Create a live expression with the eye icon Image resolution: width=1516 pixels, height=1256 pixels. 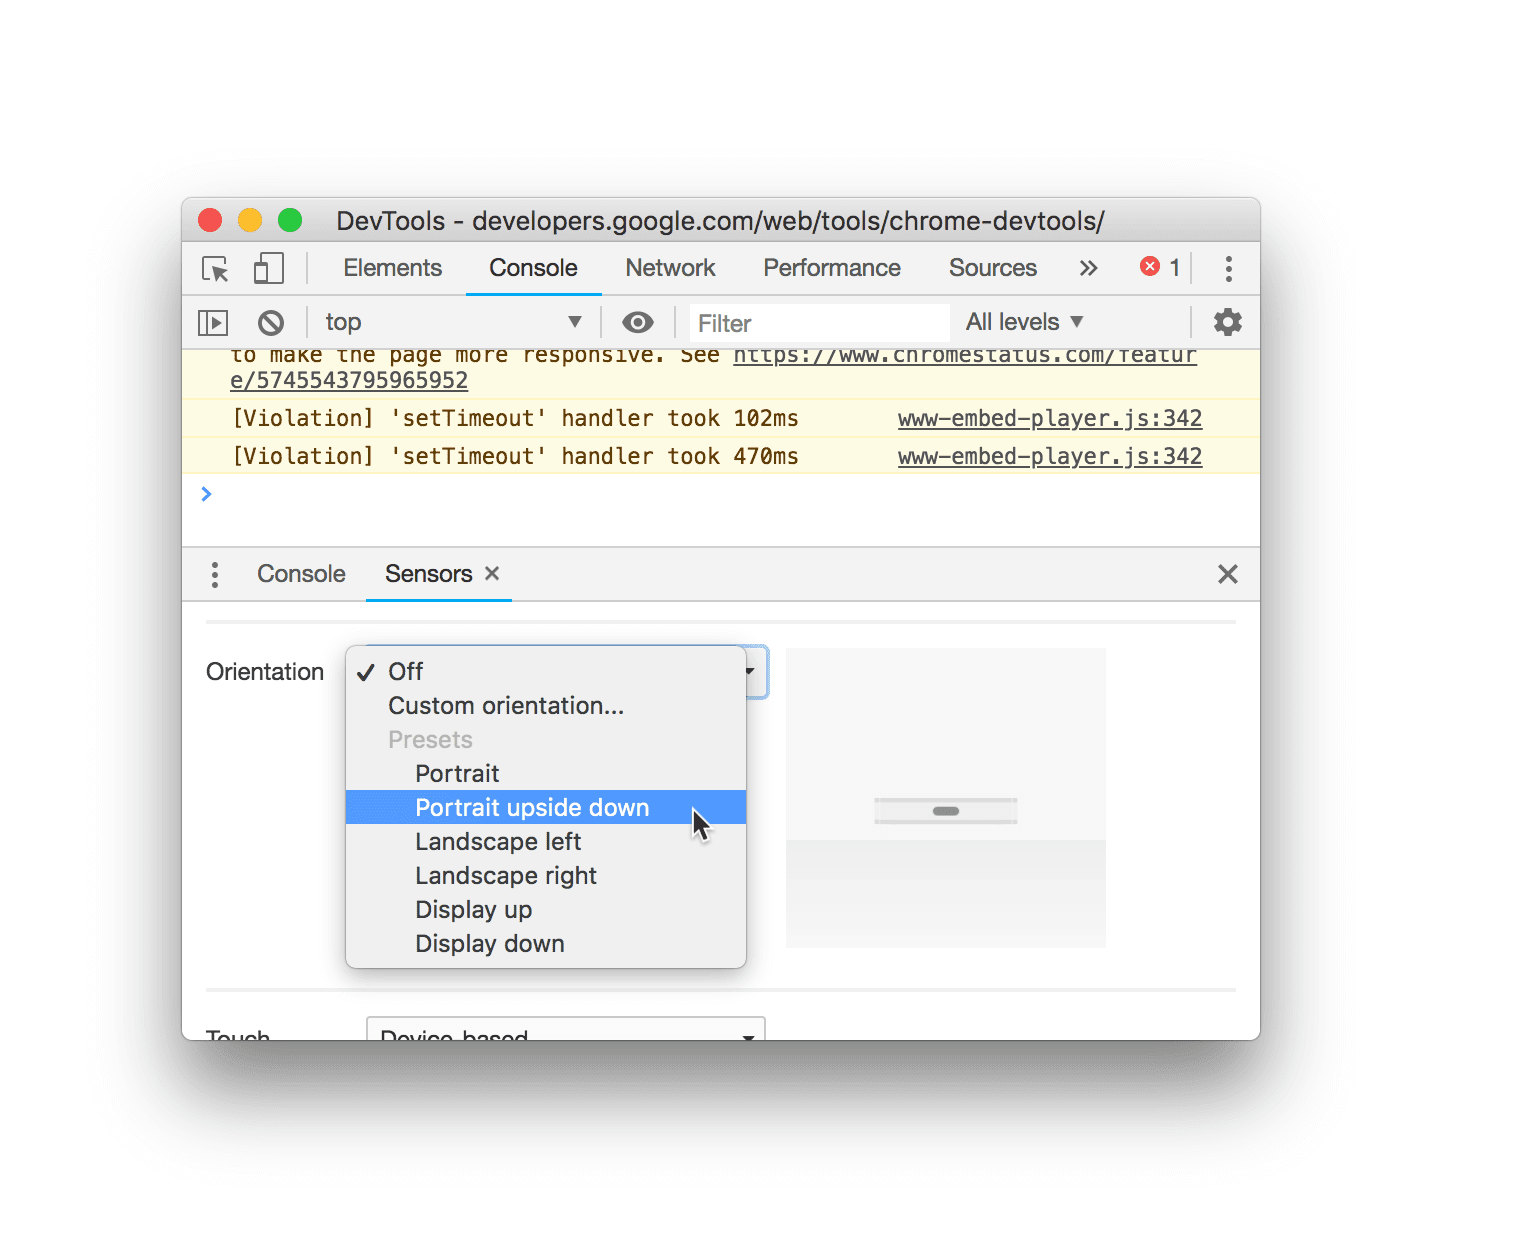click(637, 322)
